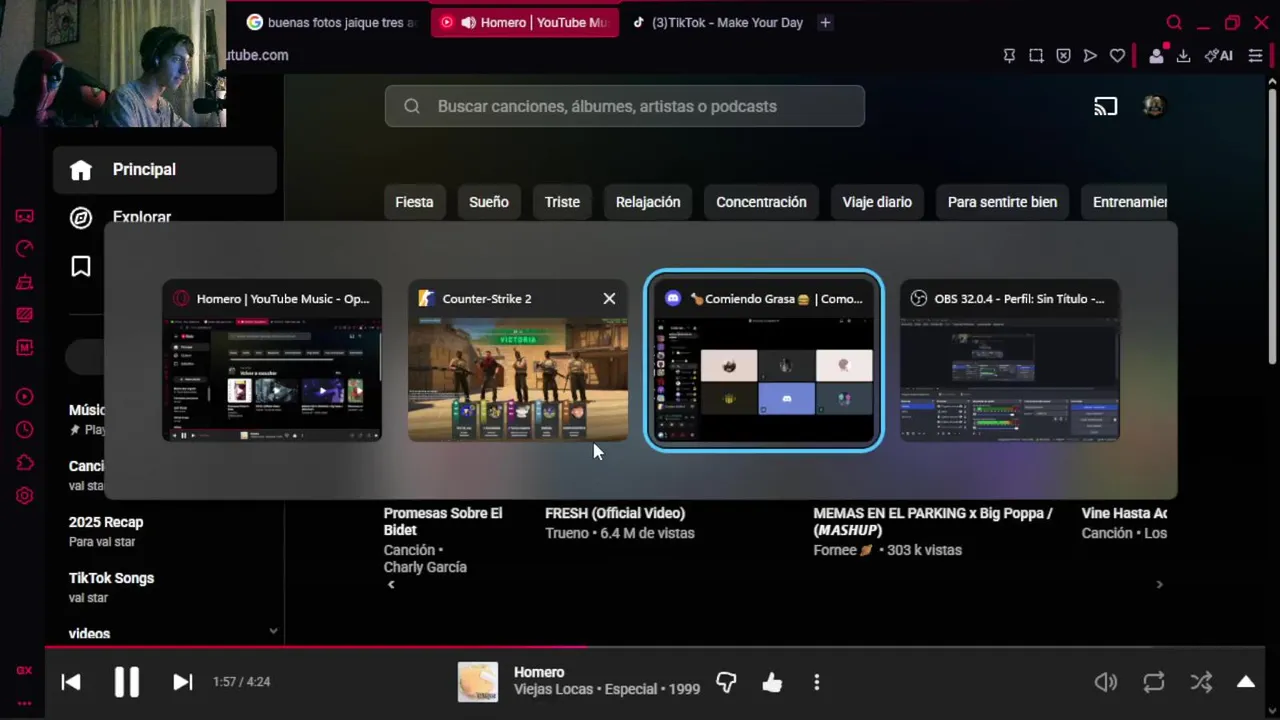Open the Opera account profile icon

tap(1156, 56)
